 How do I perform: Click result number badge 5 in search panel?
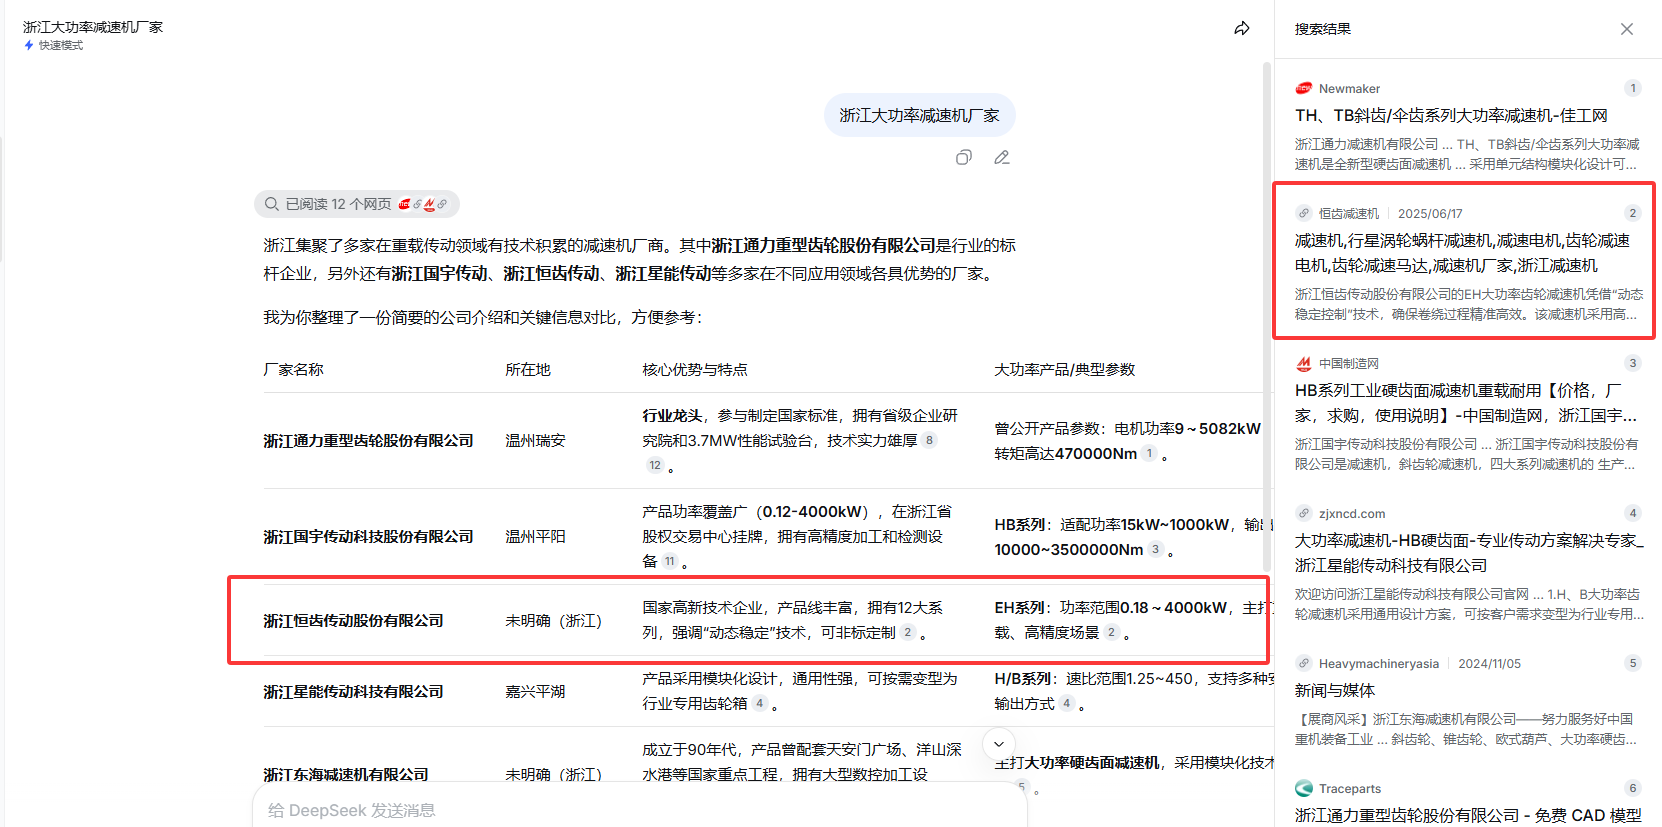(x=1632, y=663)
